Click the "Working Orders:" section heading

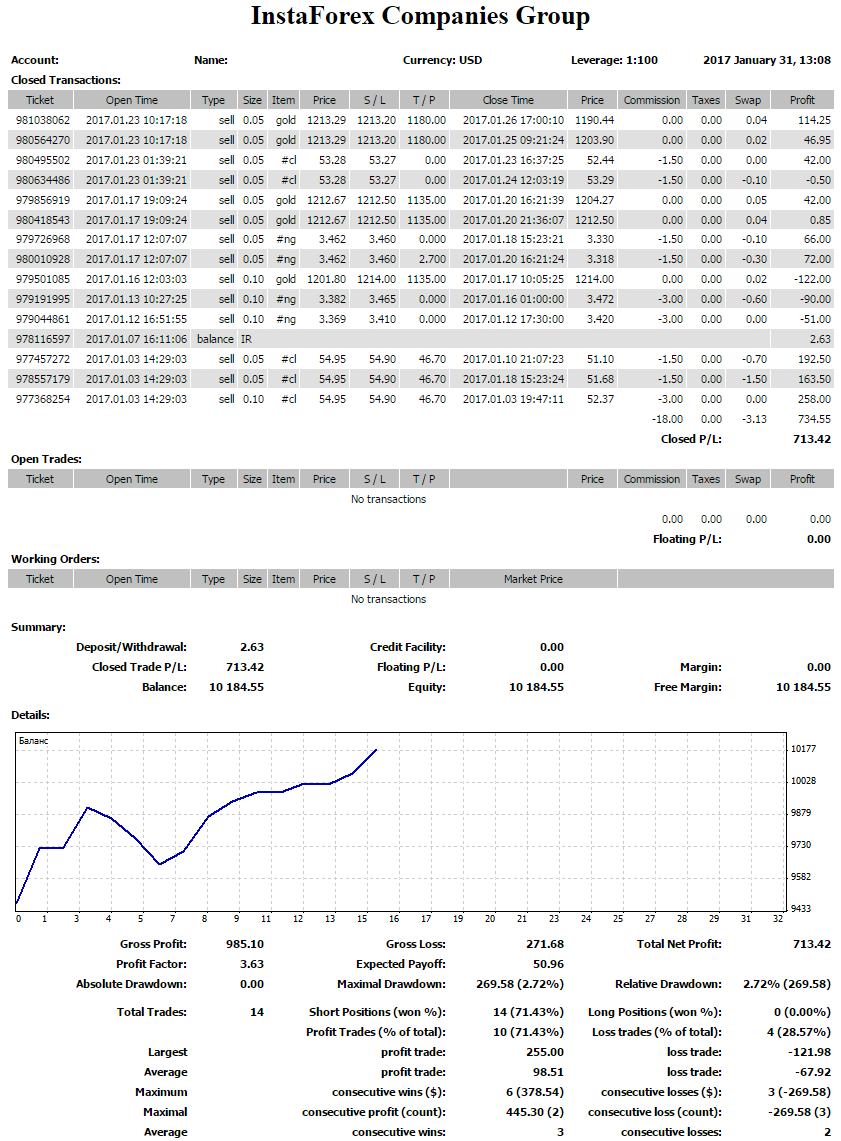[x=55, y=559]
